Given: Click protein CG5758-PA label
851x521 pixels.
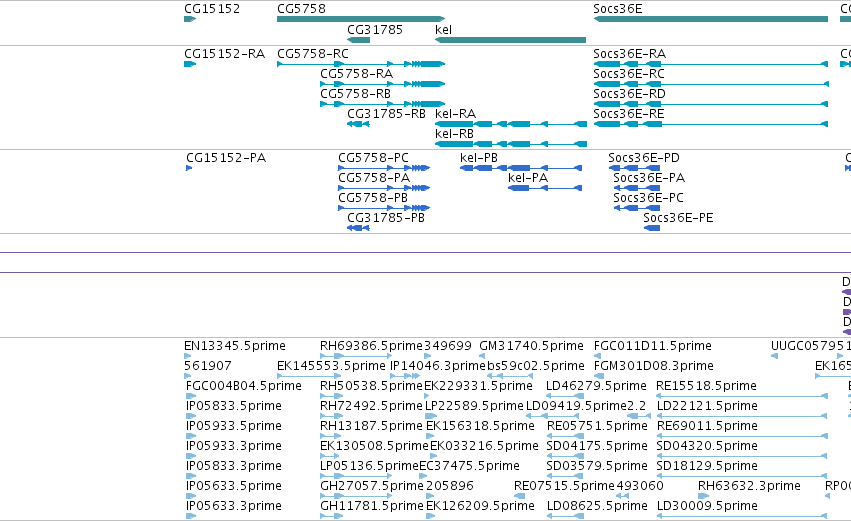Looking at the screenshot, I should point(374,178).
